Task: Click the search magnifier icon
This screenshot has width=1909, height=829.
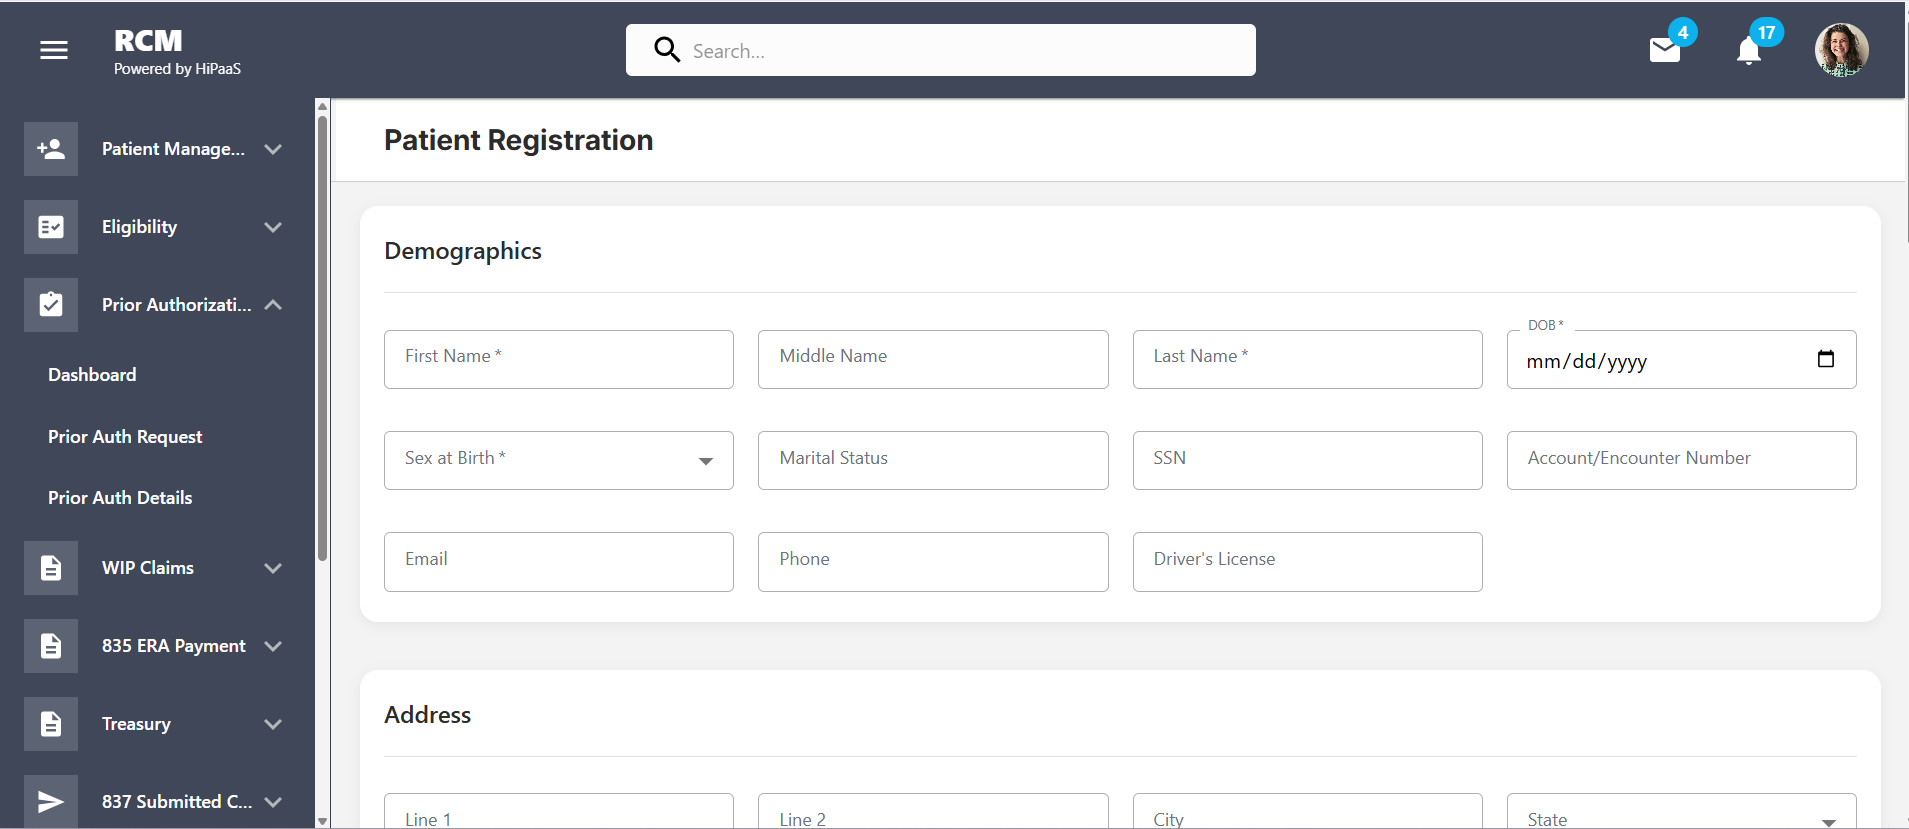Action: (x=667, y=50)
